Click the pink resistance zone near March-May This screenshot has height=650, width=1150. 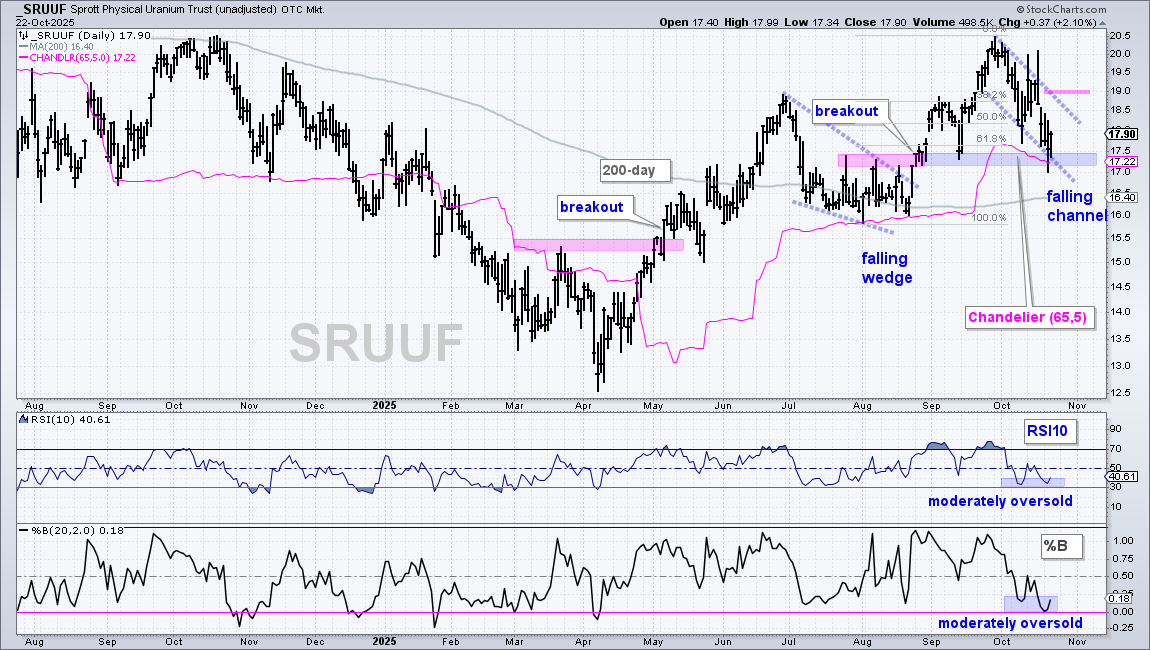(598, 245)
